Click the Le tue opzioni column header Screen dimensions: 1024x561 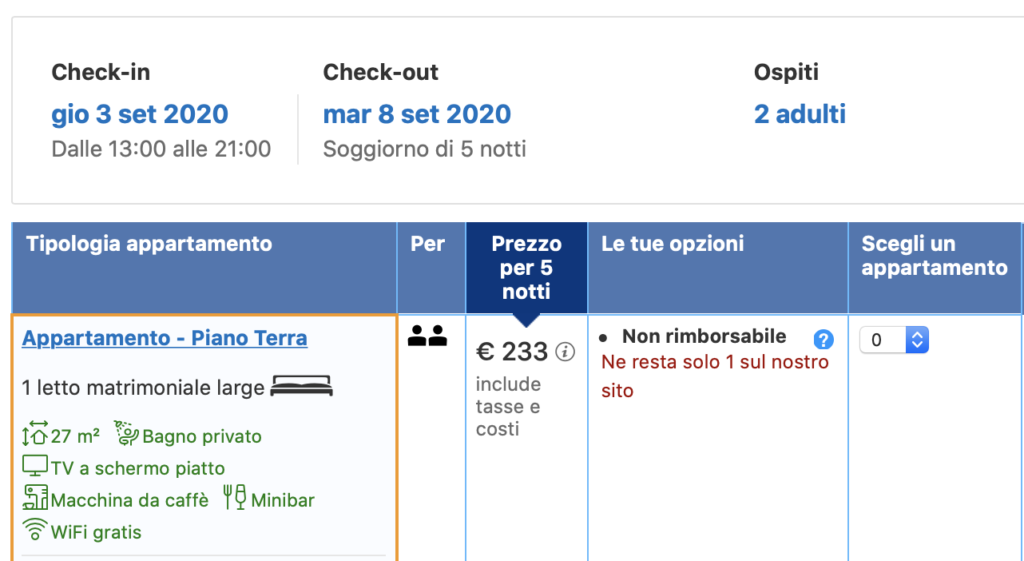coord(673,244)
